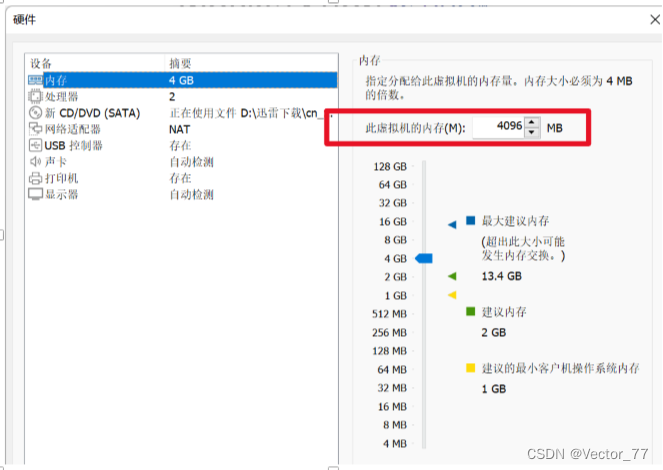
Task: Select the 打印机 device row
Action: (182, 178)
